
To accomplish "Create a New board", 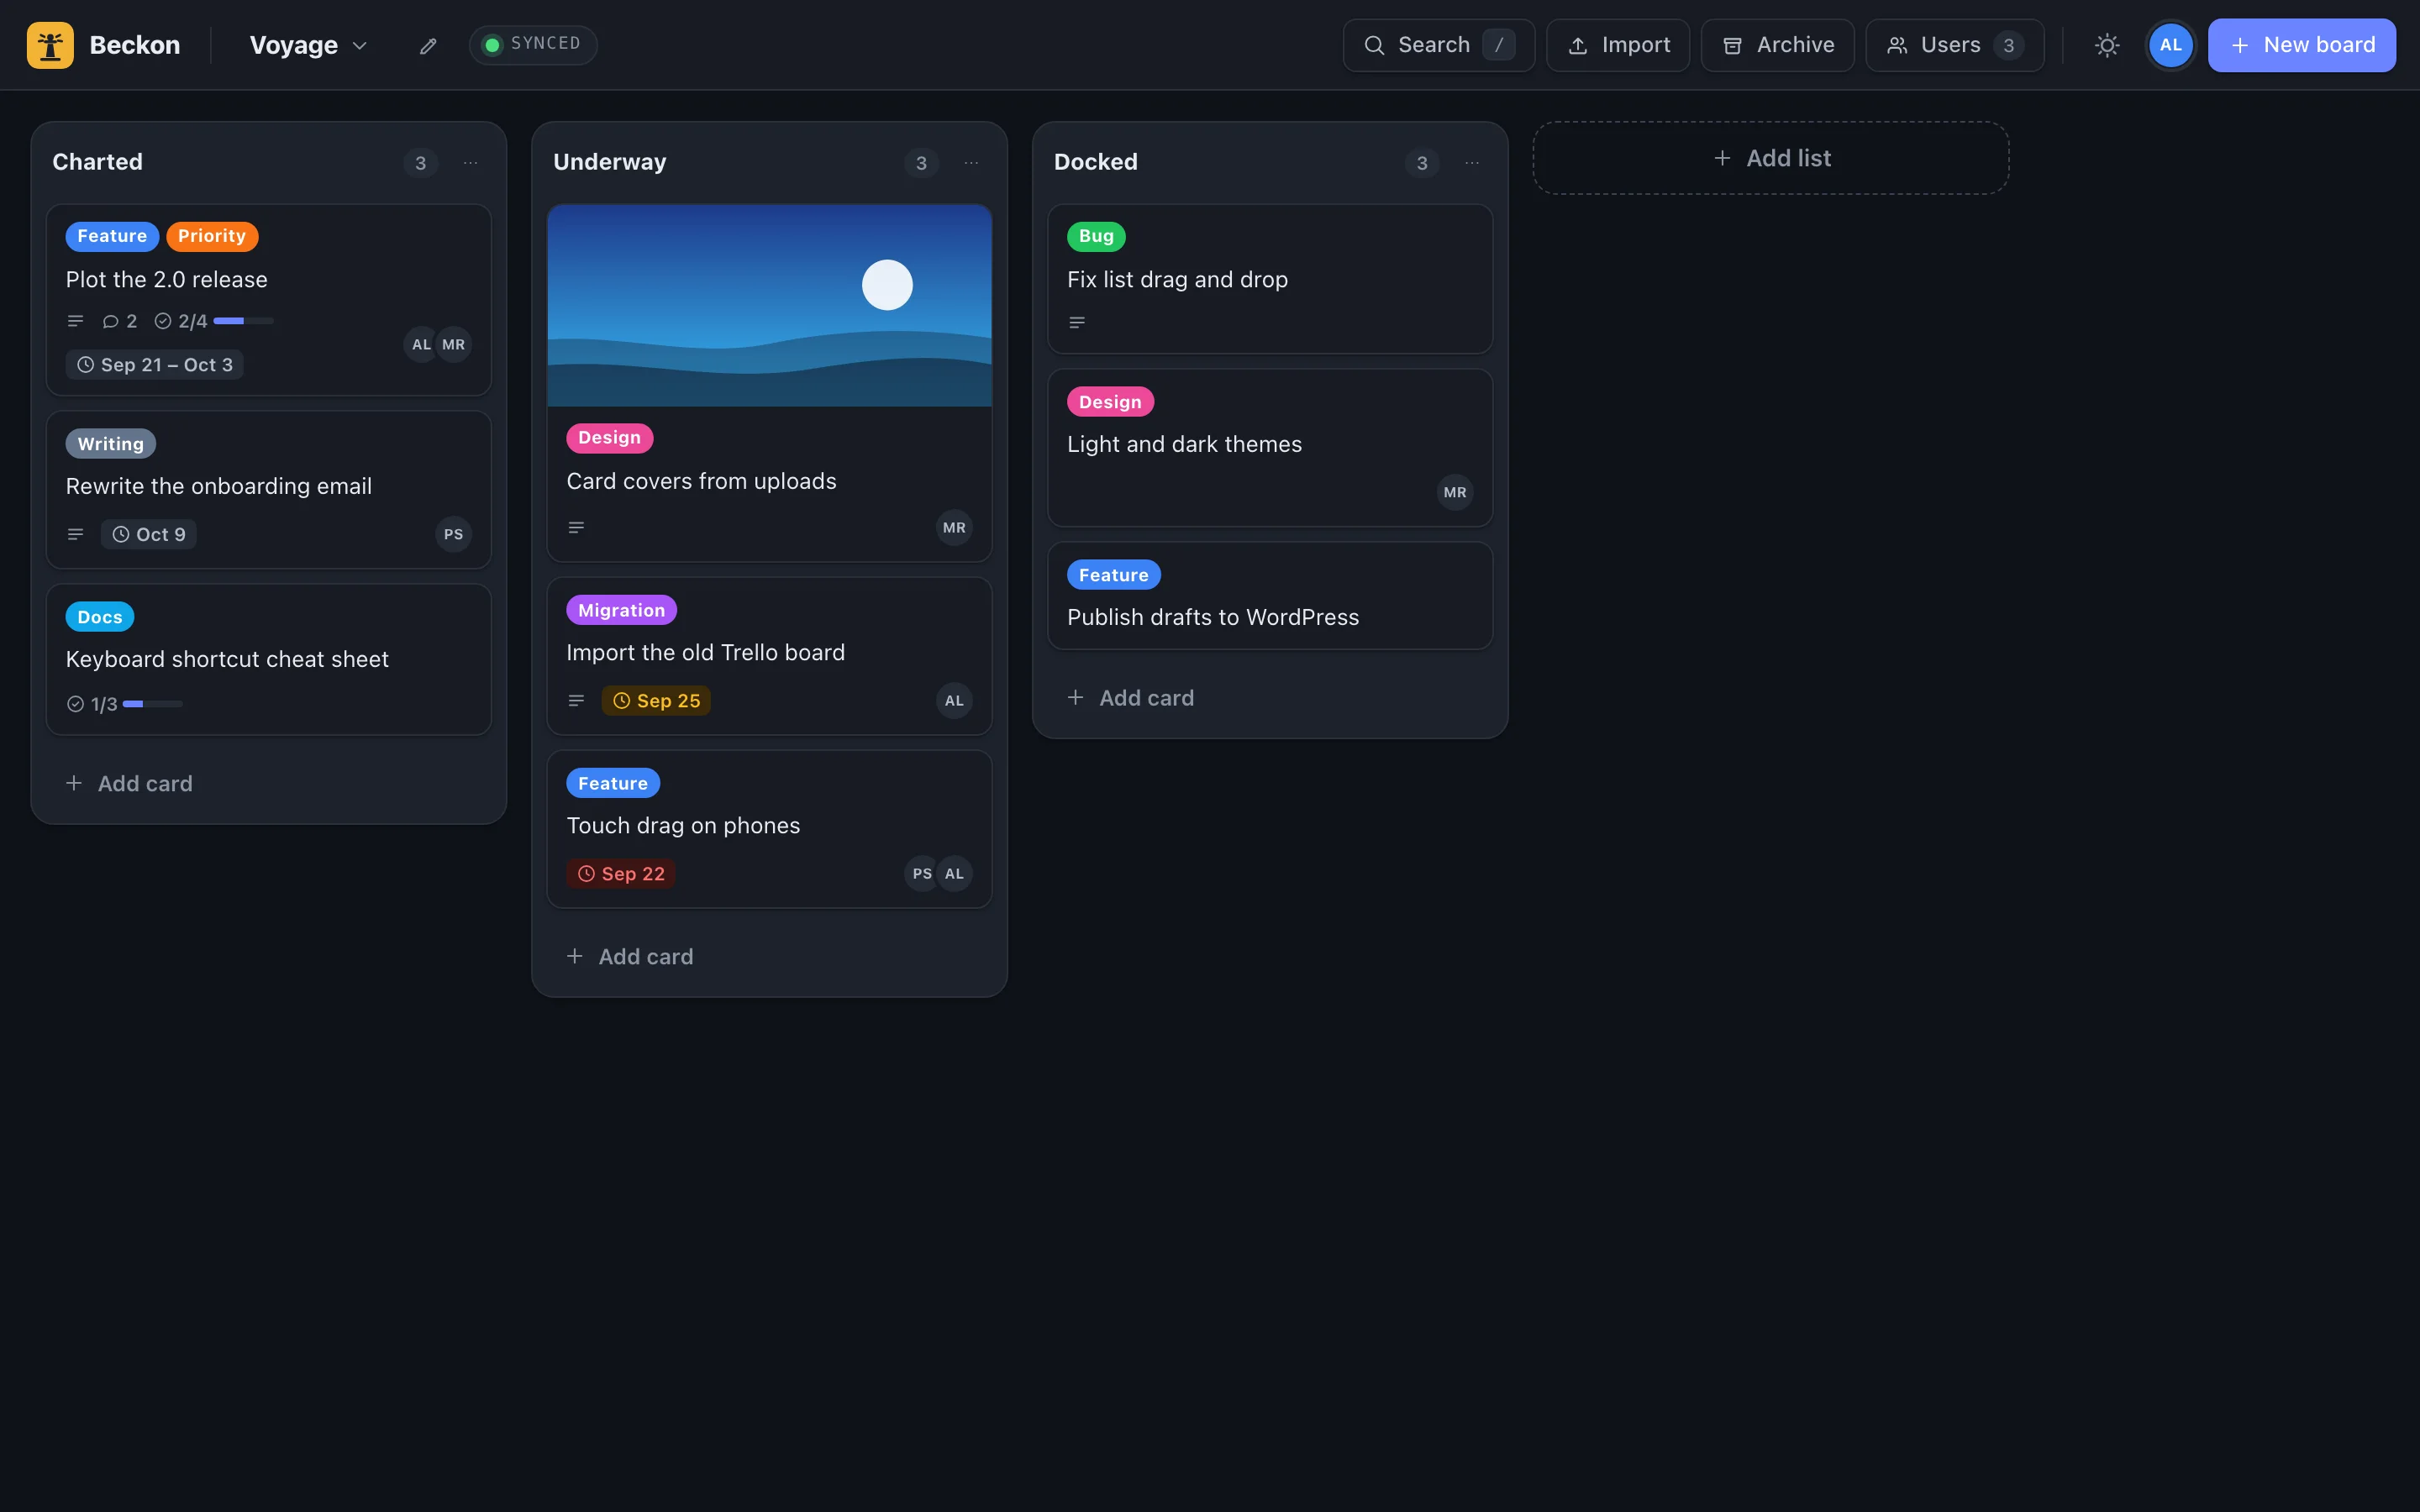I will coord(2301,45).
